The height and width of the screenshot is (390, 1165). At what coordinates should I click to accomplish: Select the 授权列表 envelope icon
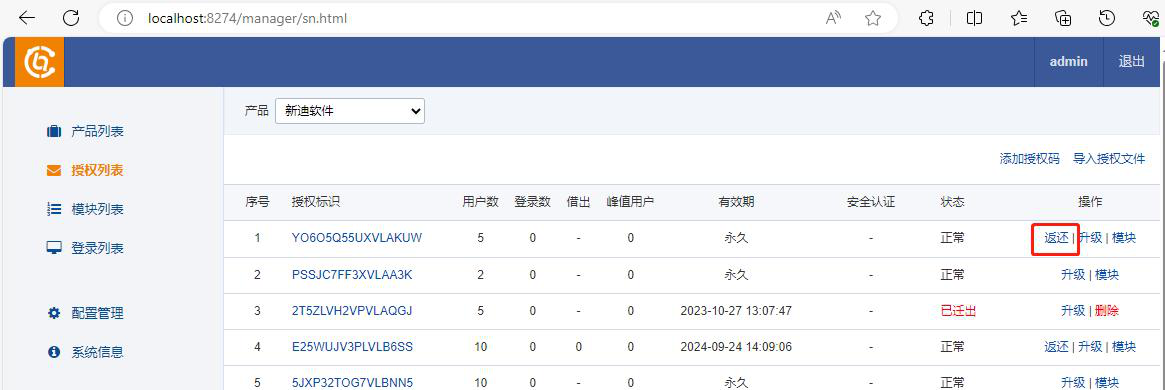tap(53, 171)
